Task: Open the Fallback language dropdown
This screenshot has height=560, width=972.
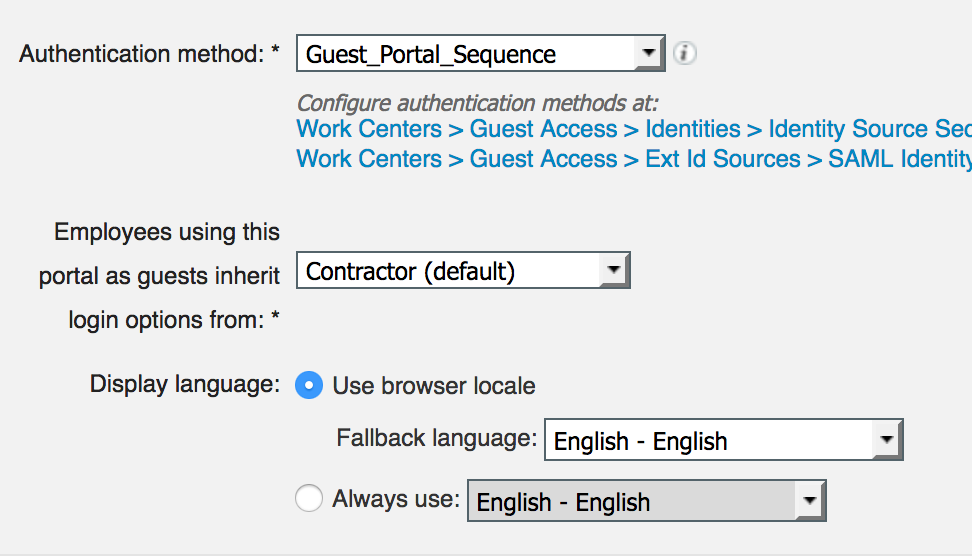Action: [723, 440]
